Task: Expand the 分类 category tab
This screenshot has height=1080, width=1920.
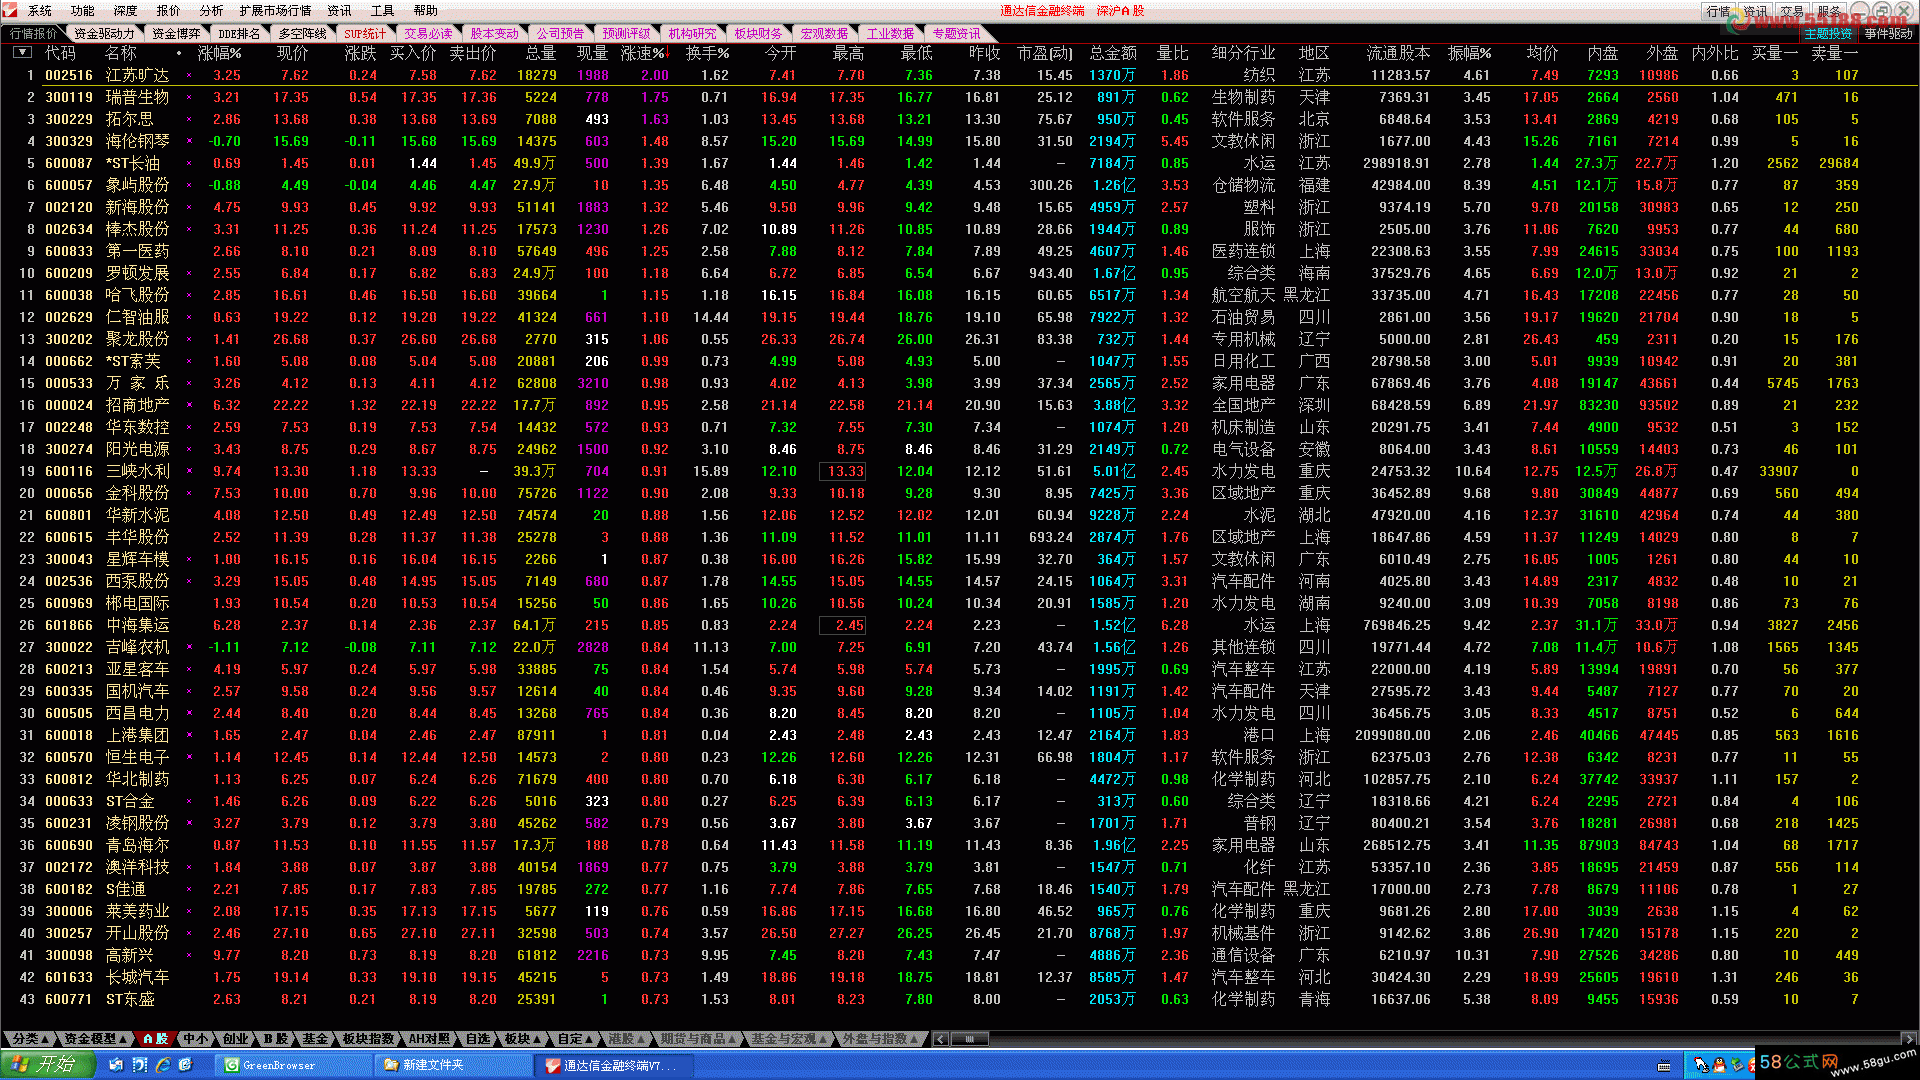Action: [30, 1039]
